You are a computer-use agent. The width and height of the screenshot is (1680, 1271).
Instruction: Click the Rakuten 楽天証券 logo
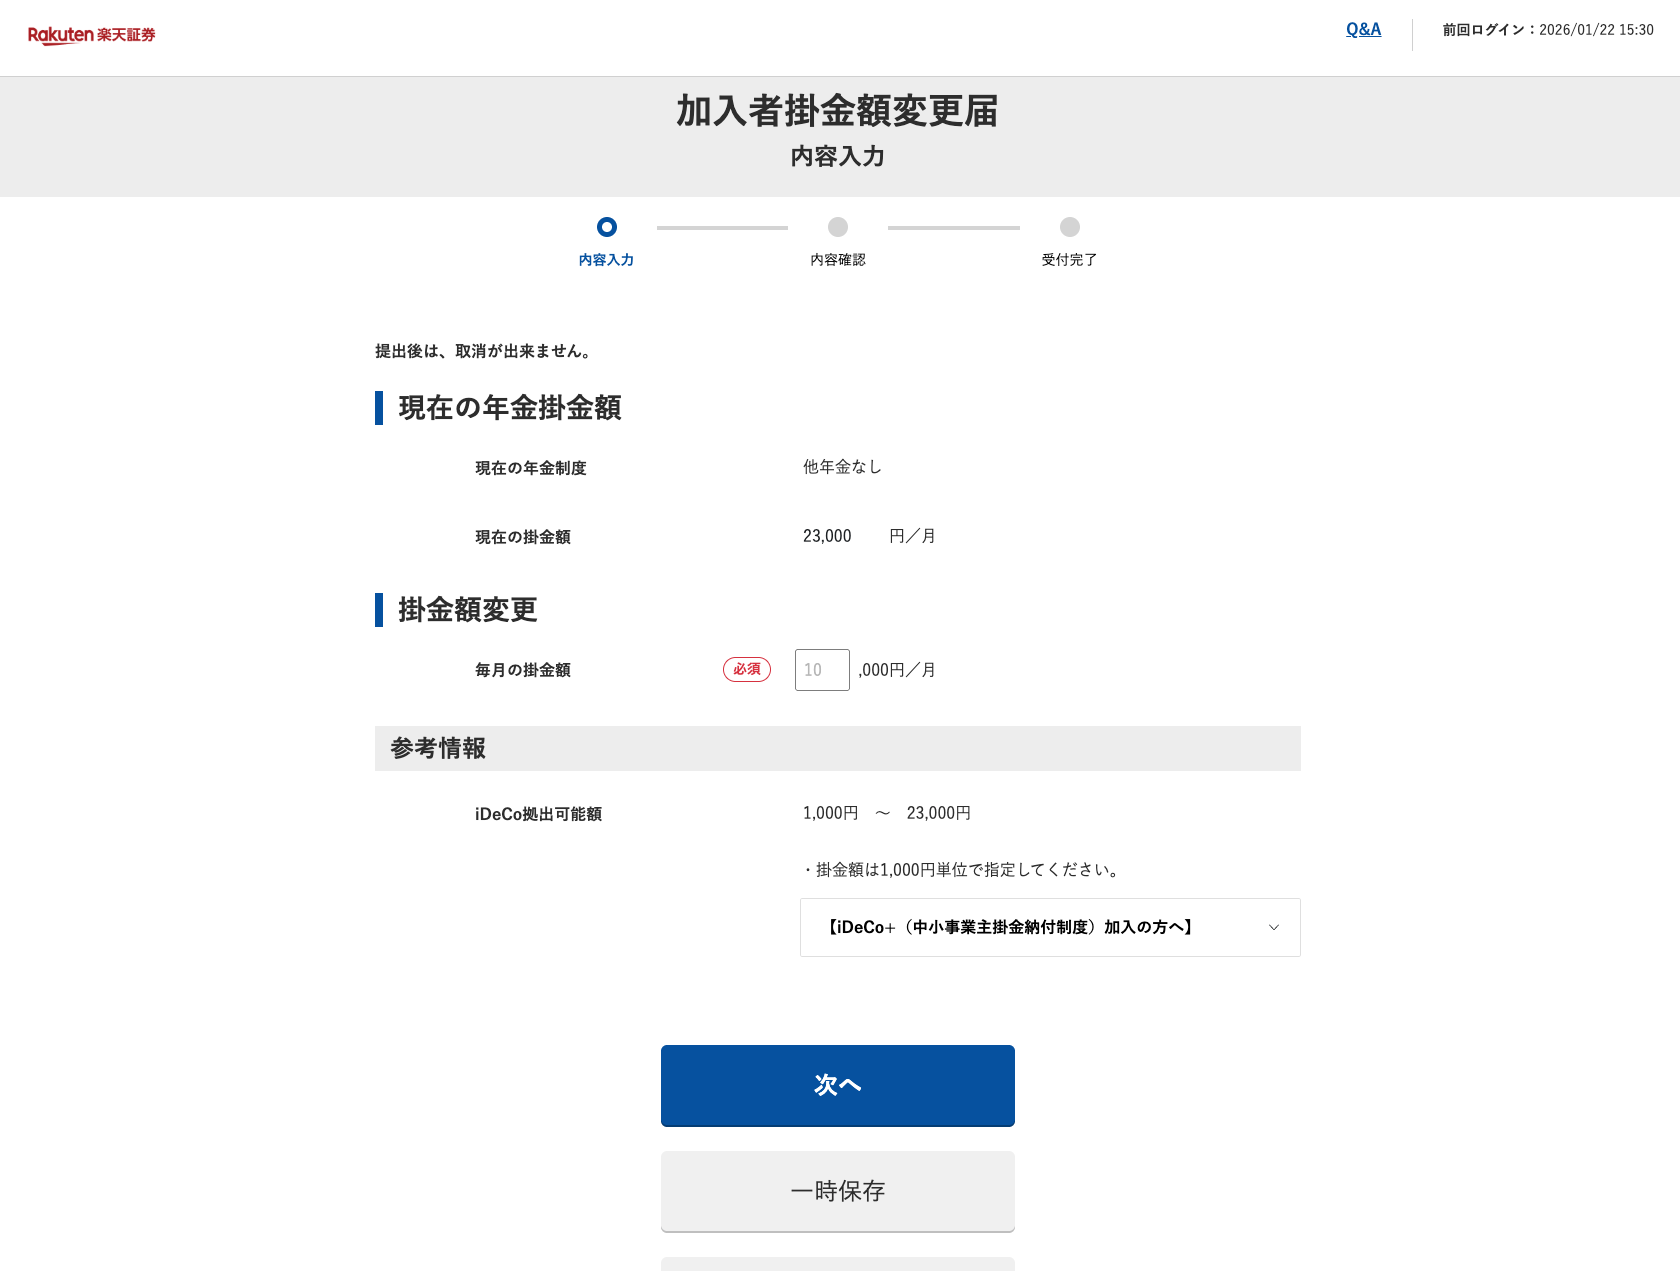91,35
